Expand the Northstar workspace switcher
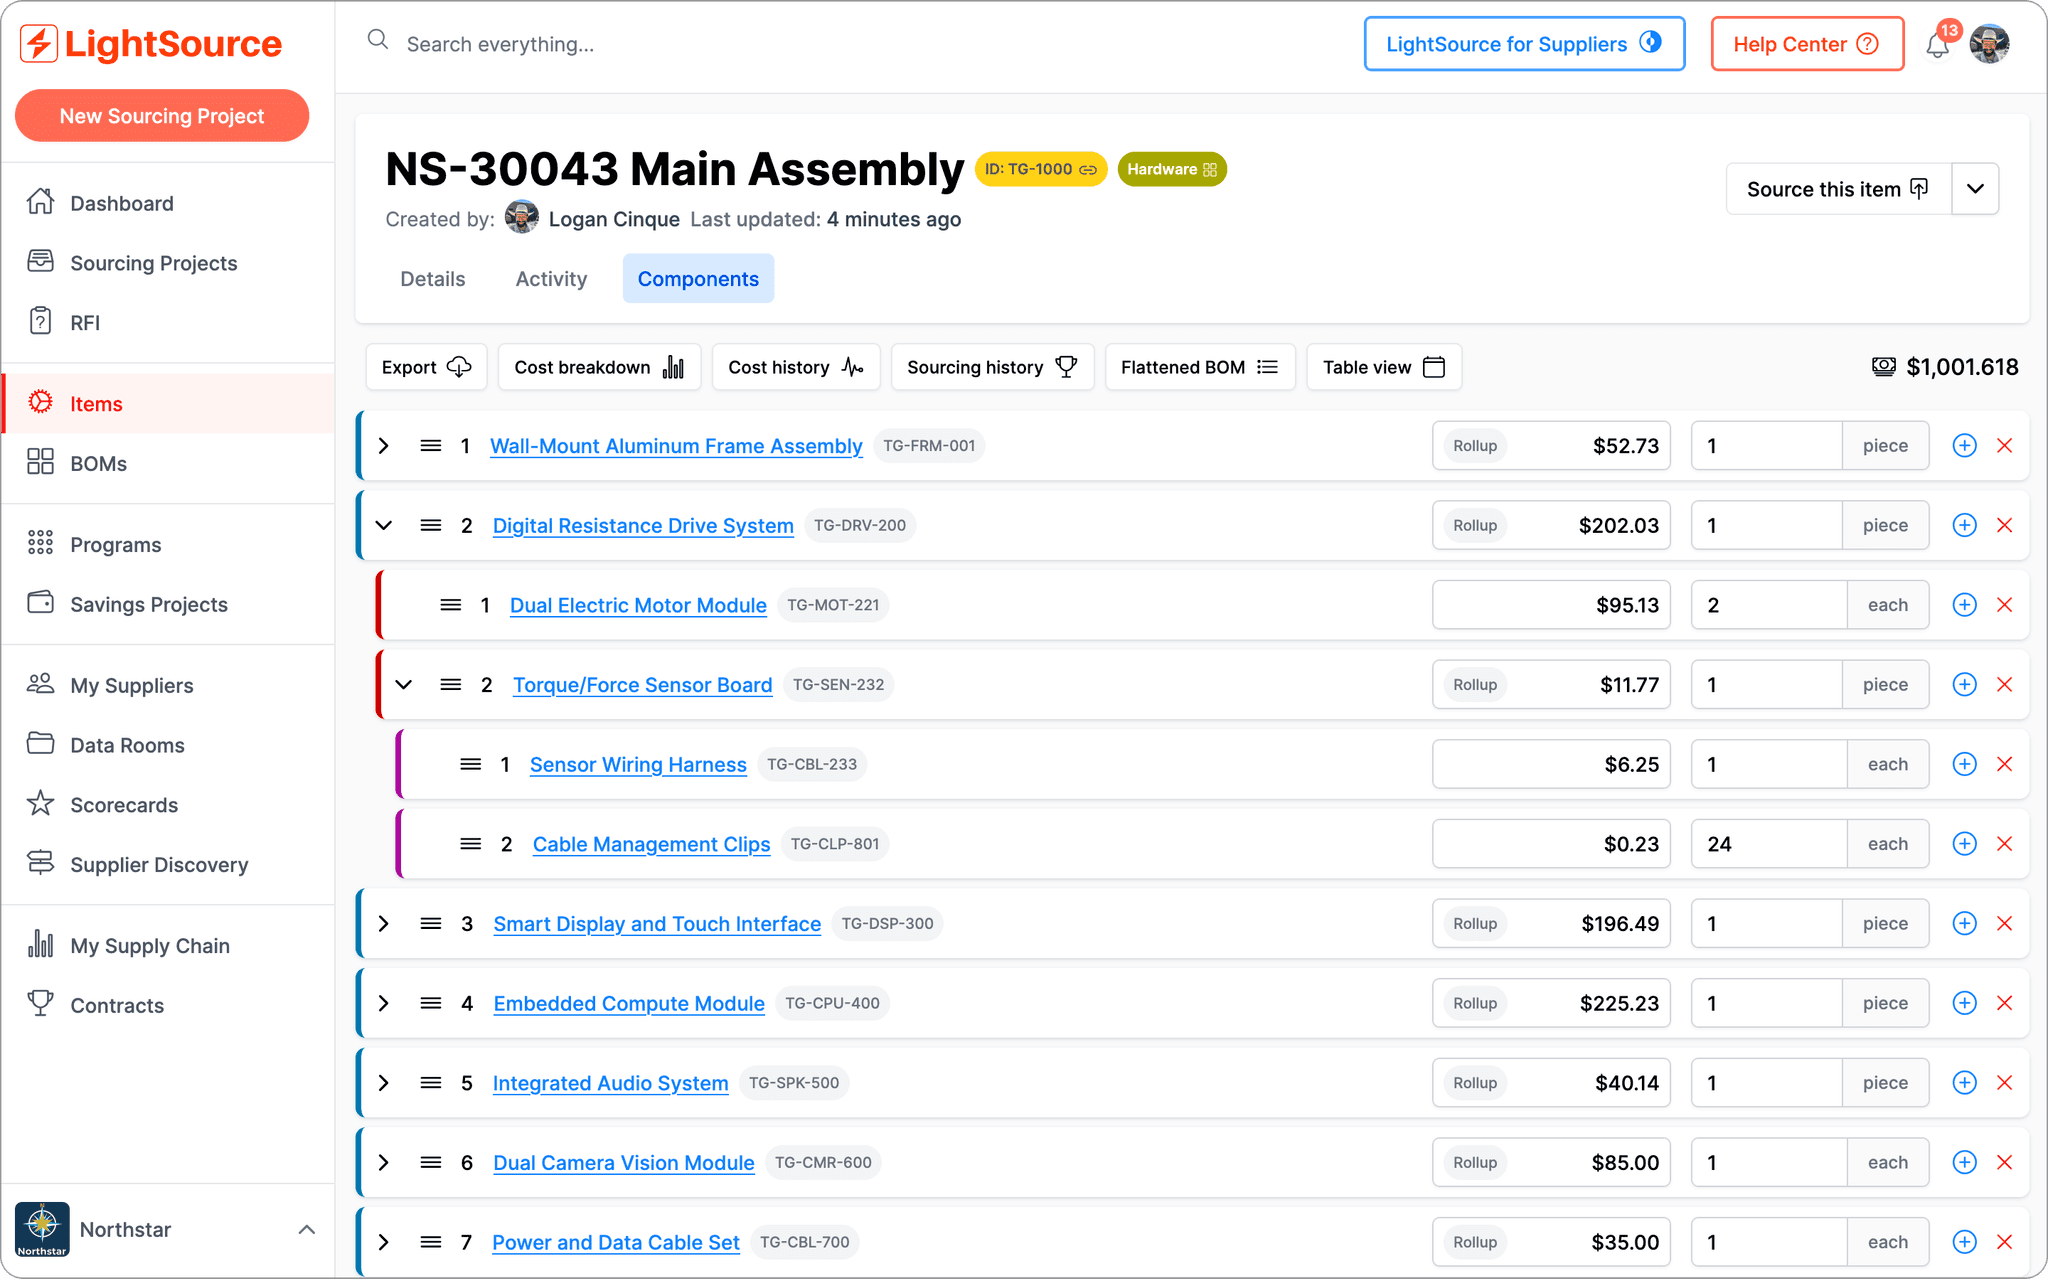The height and width of the screenshot is (1279, 2048). (x=307, y=1229)
